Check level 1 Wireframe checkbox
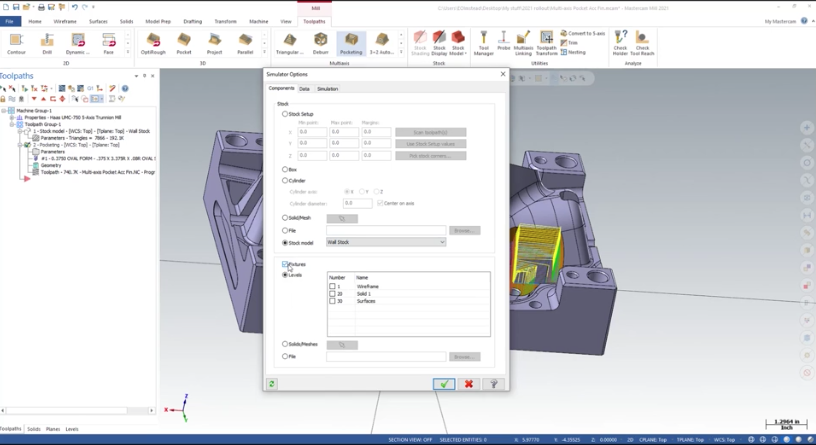The width and height of the screenshot is (816, 445). pyautogui.click(x=332, y=286)
